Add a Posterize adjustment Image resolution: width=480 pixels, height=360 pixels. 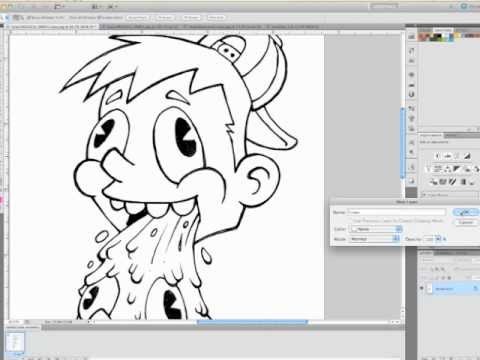[x=443, y=182]
